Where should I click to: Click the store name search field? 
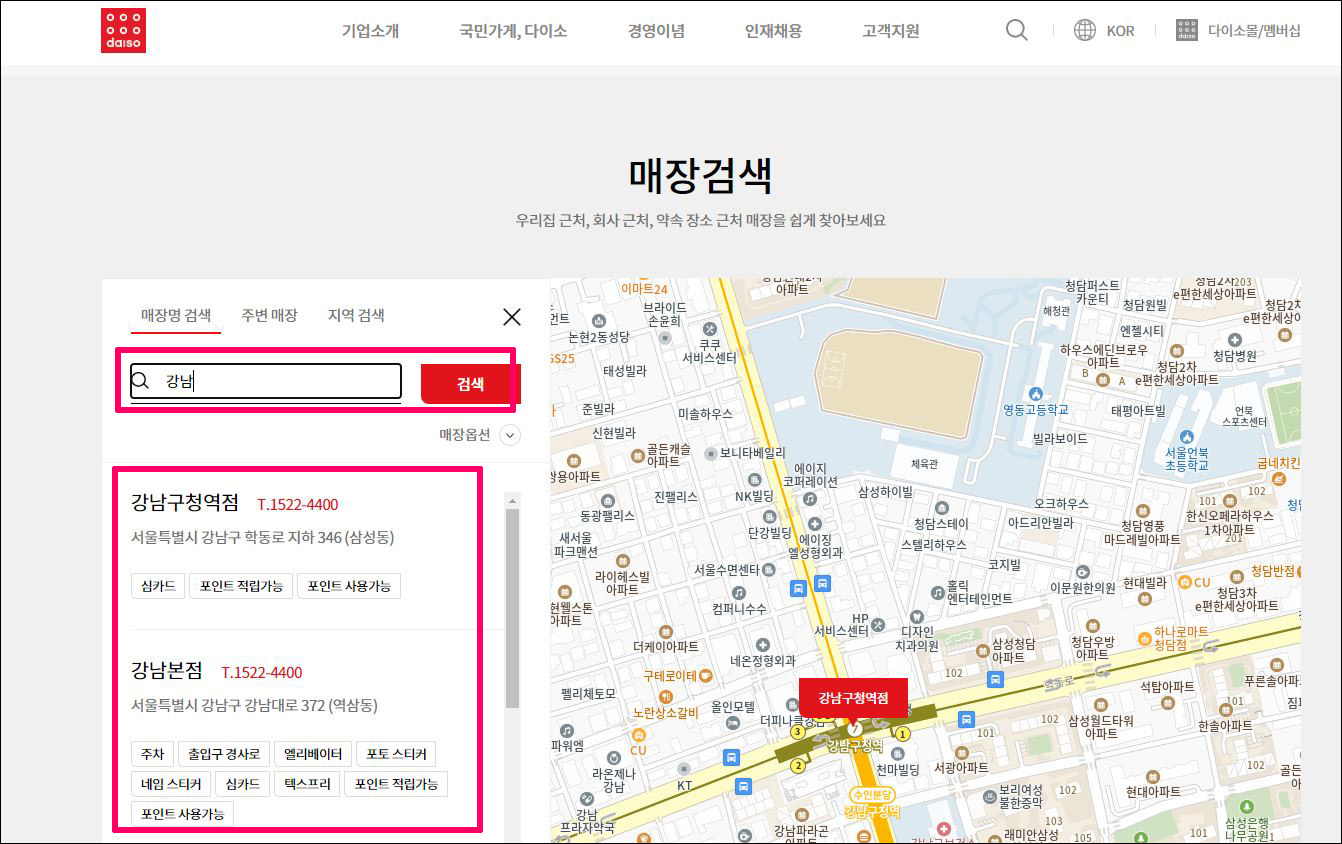(266, 381)
